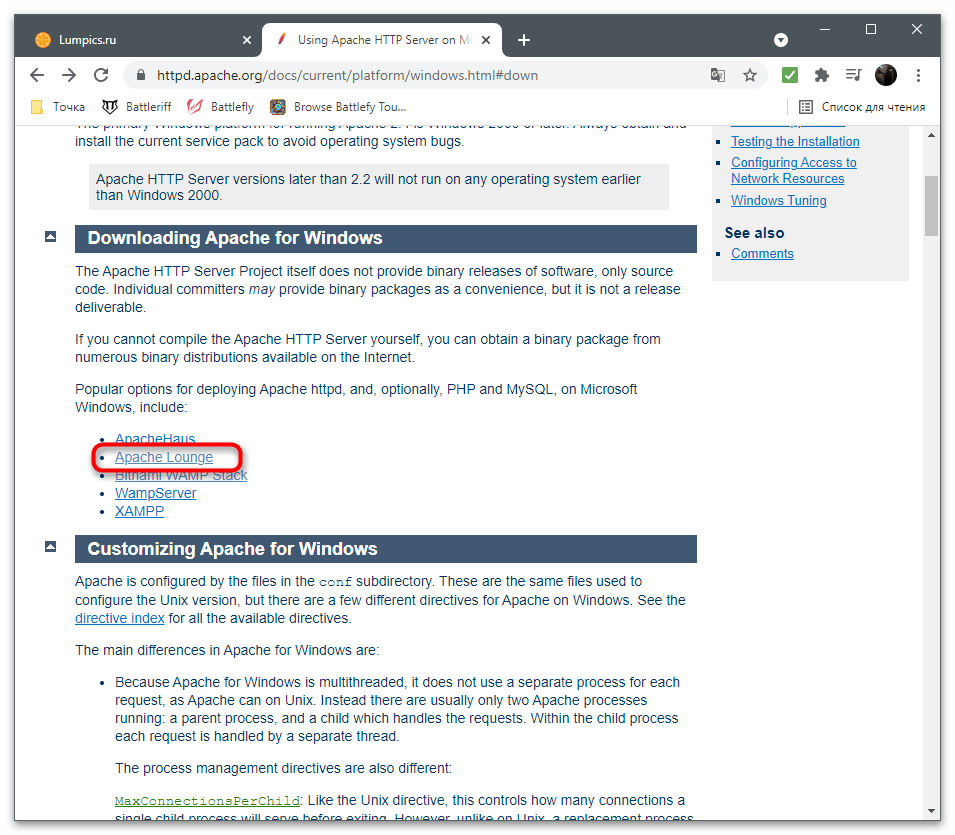The height and width of the screenshot is (835, 955).
Task: Bookmark this page with the star icon
Action: click(x=750, y=75)
